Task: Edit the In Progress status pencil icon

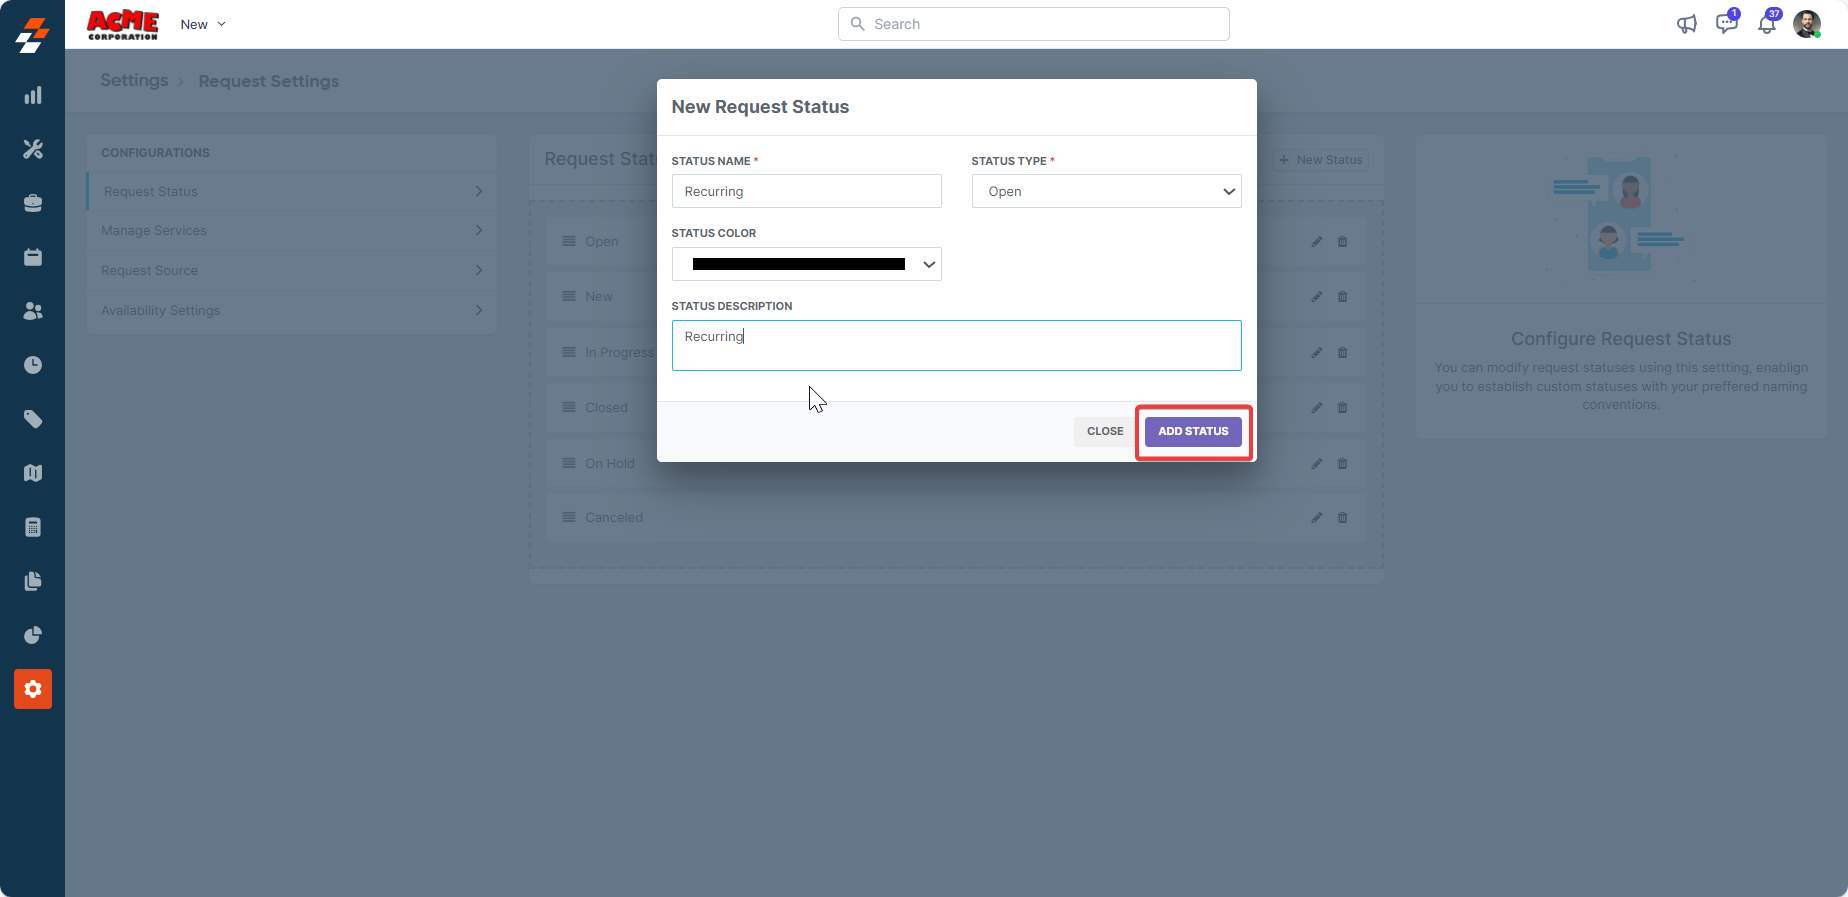Action: (x=1317, y=352)
